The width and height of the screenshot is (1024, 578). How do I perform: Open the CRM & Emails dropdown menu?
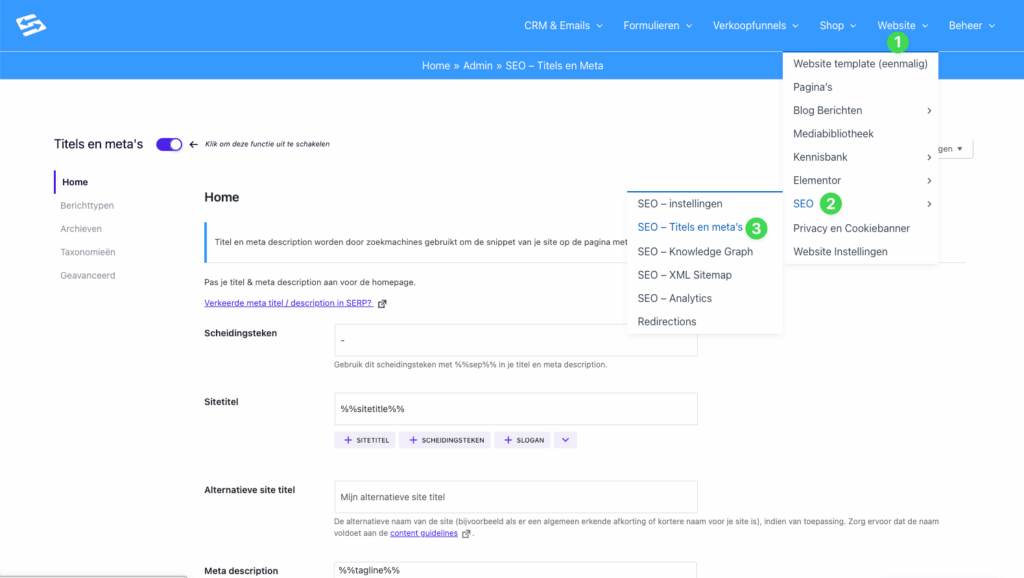(x=563, y=25)
